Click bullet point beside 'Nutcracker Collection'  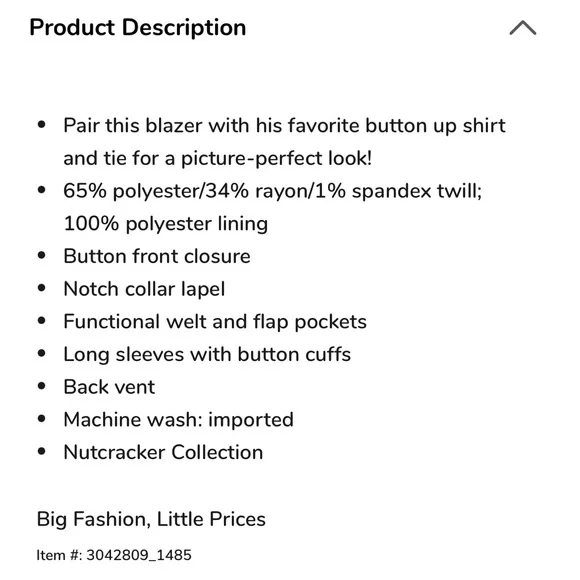click(x=42, y=452)
